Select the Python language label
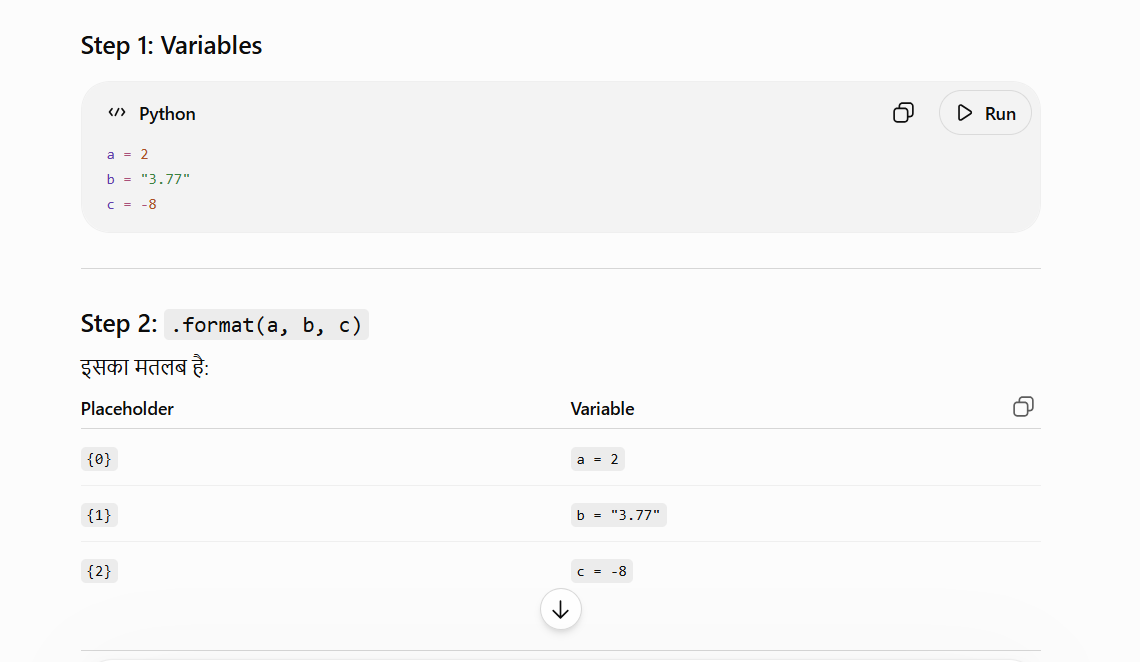 tap(167, 114)
